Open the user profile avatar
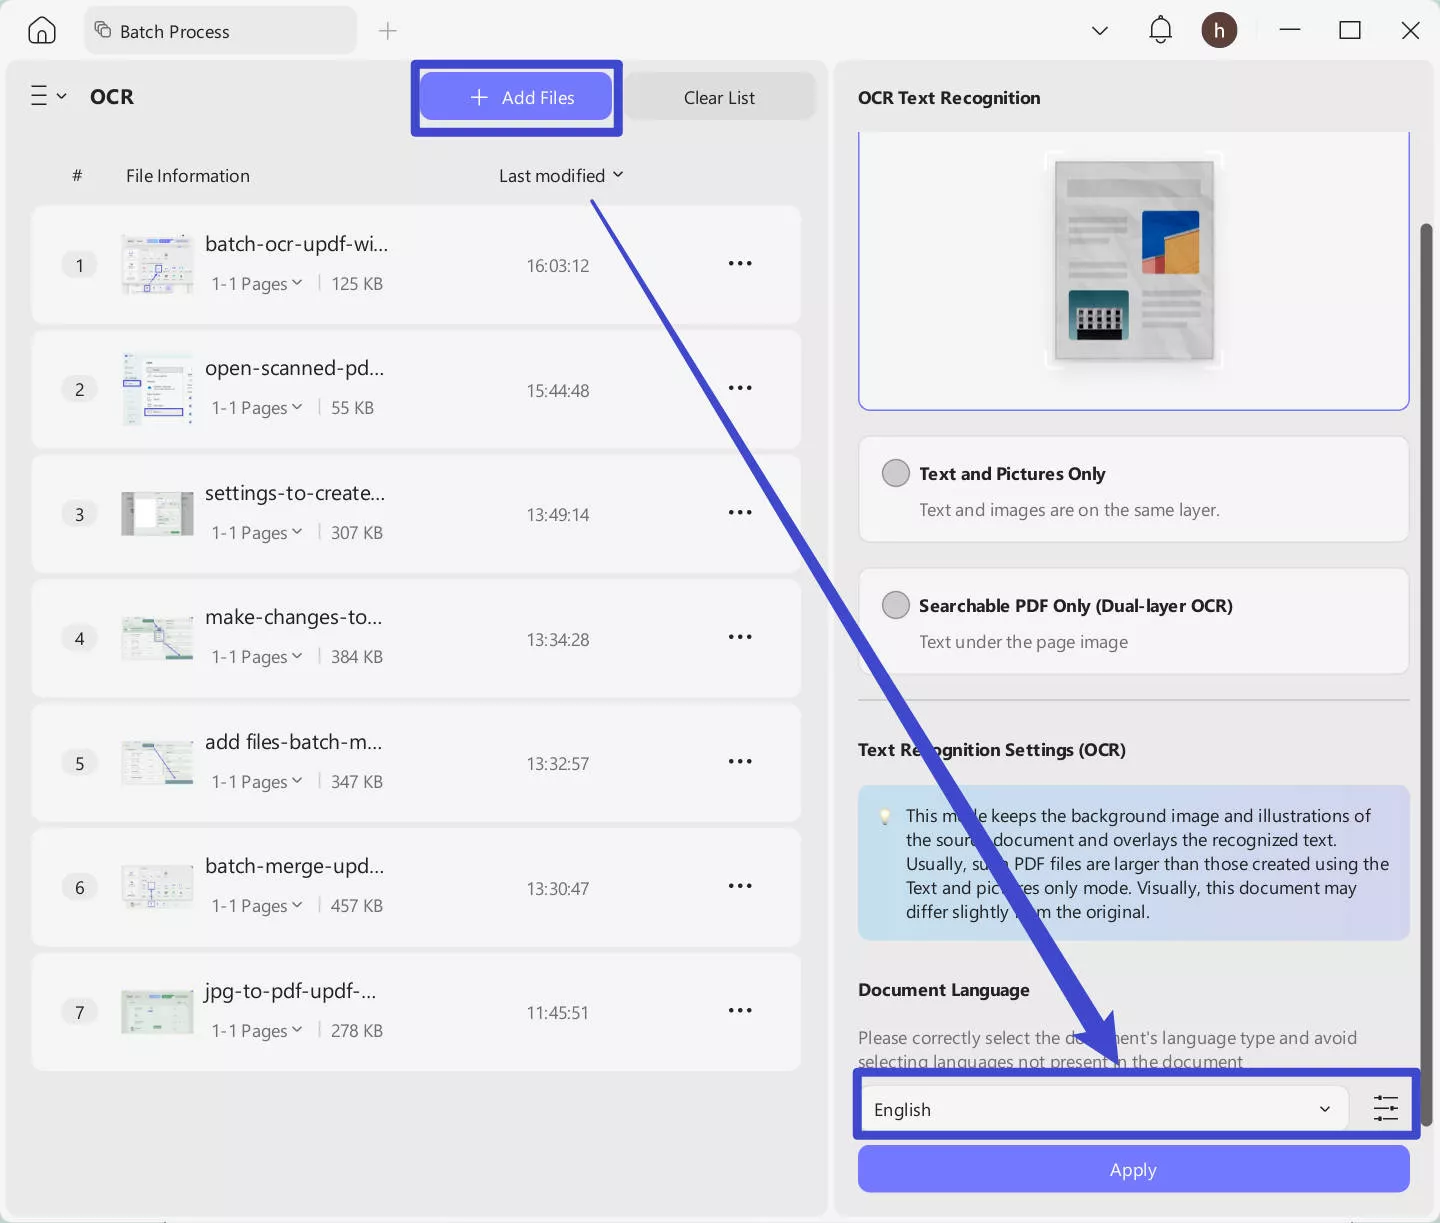Image resolution: width=1440 pixels, height=1223 pixels. [x=1219, y=30]
